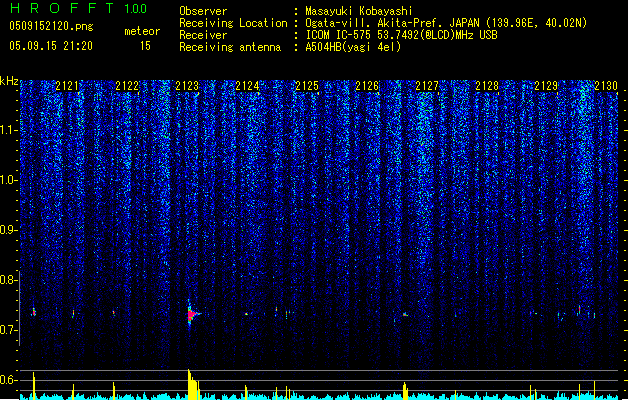629x400 pixels.
Task: Click the 2121 time marker
Action: [67, 86]
